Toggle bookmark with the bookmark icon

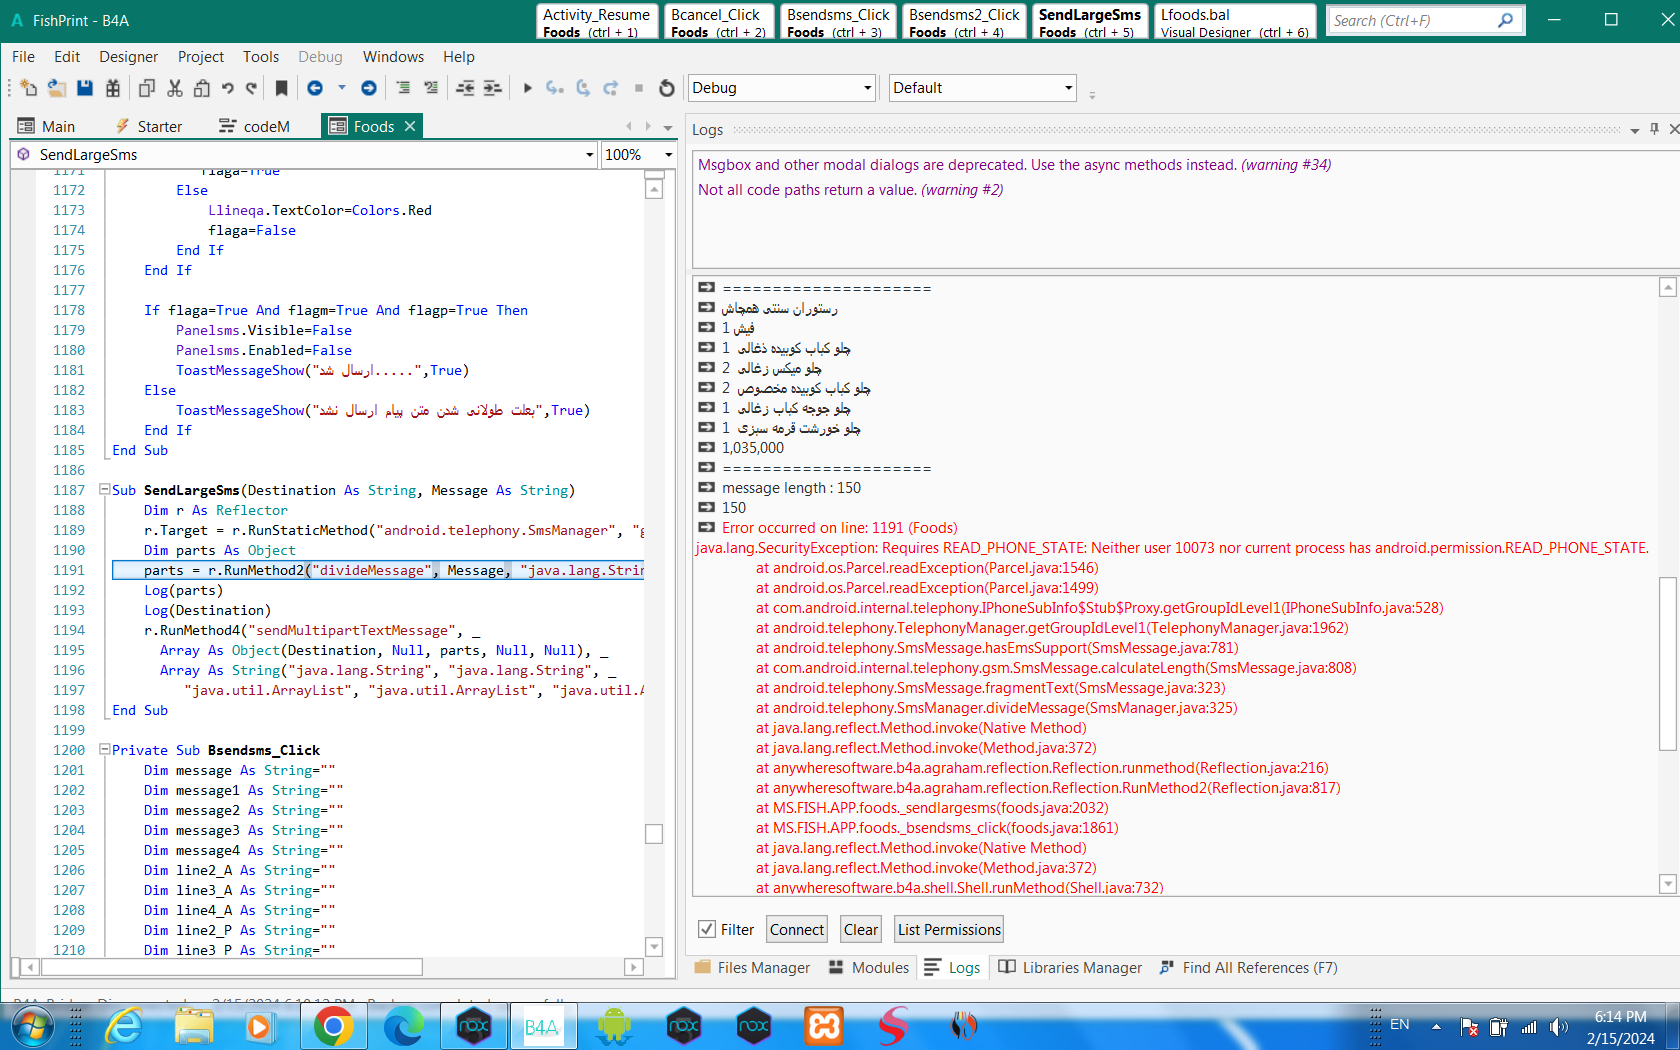tap(281, 88)
